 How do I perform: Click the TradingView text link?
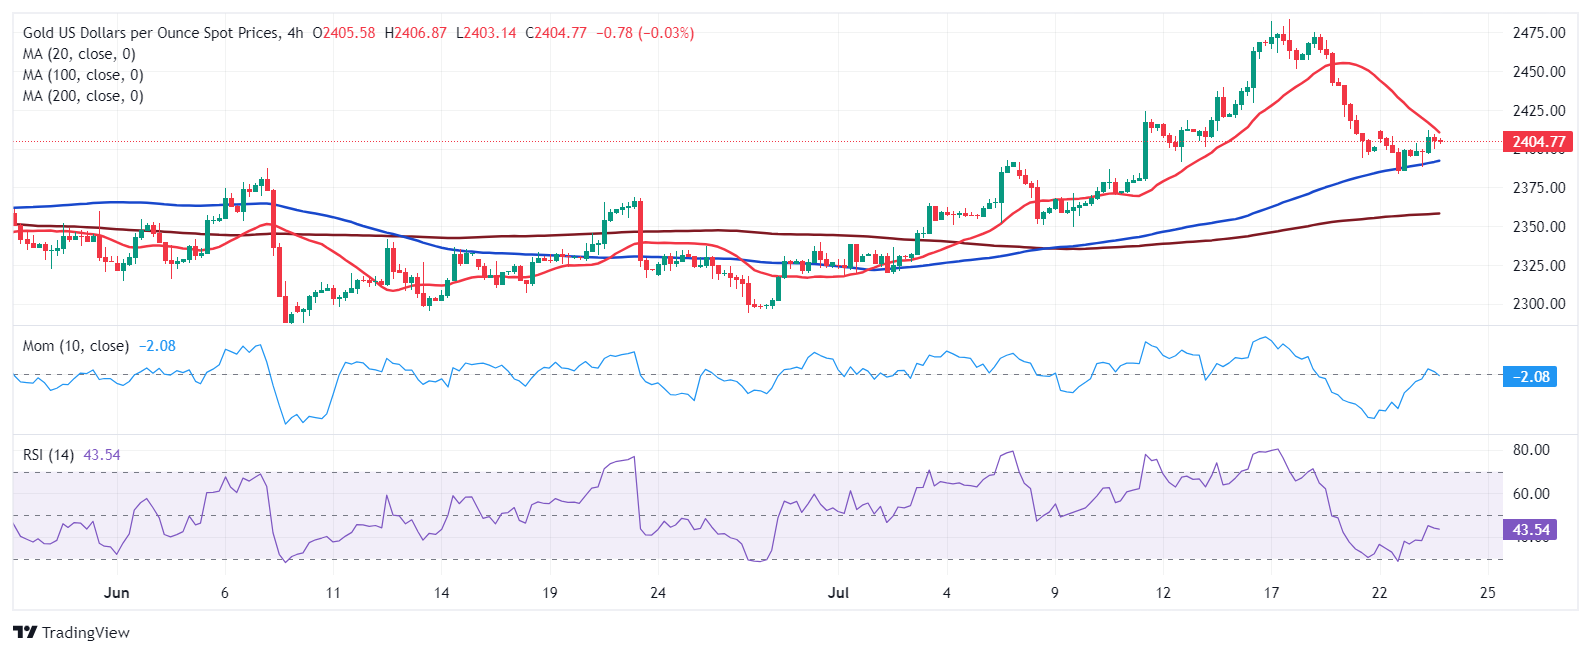click(x=86, y=632)
